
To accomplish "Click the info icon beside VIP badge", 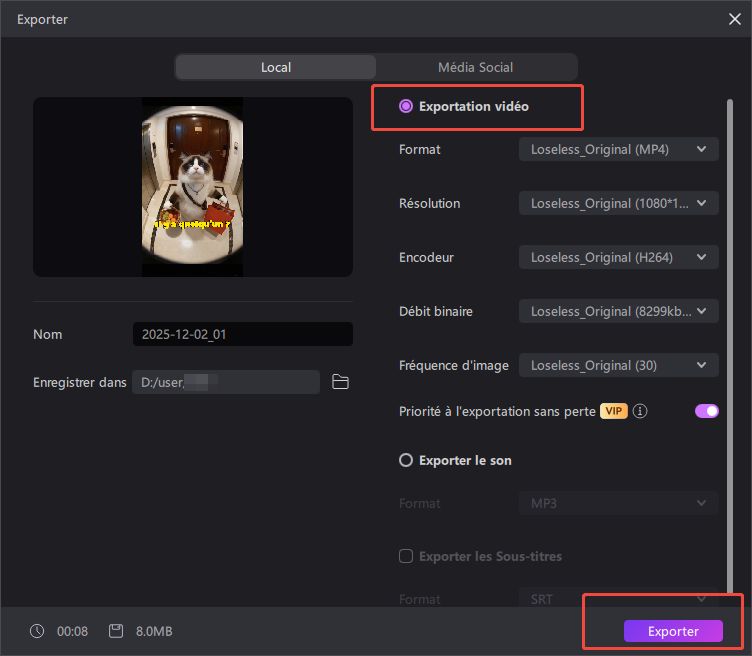I will pos(640,411).
